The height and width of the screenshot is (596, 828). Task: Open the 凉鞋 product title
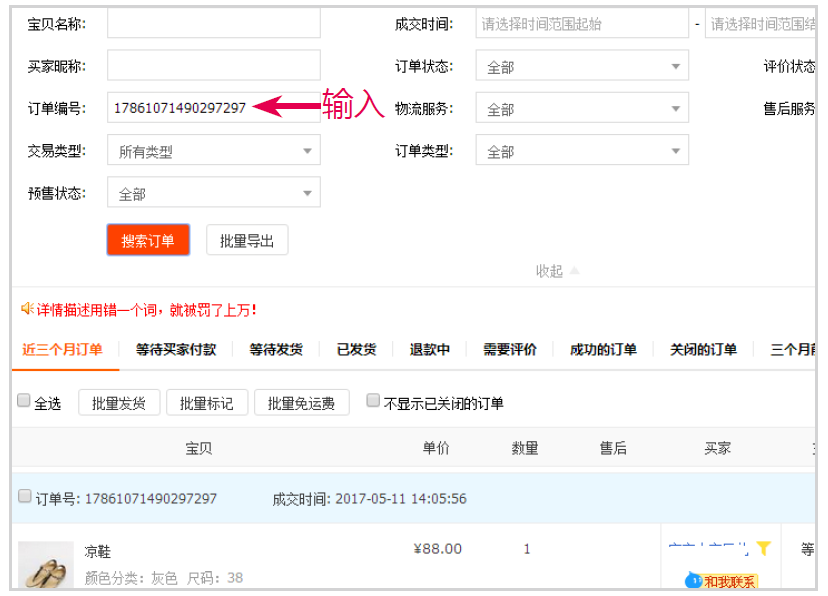coord(98,552)
